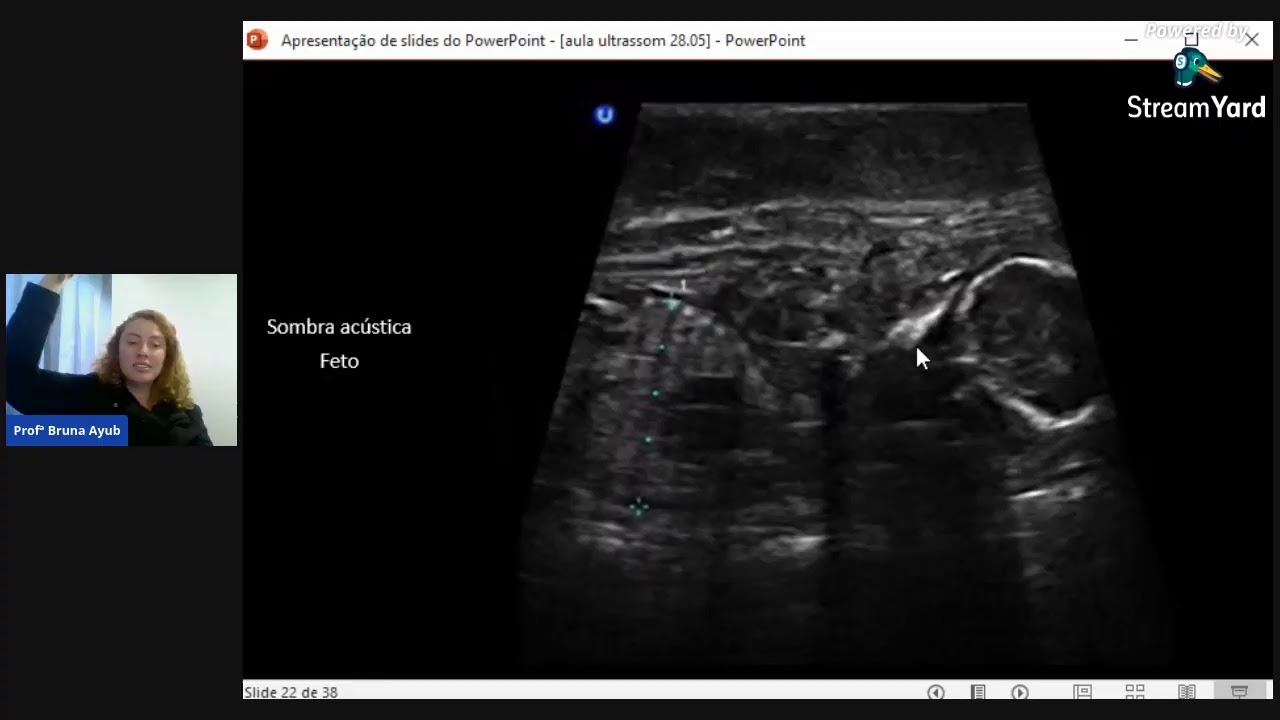Viewport: 1280px width, 720px height.
Task: Click the presenter webcam video thumbnail
Action: tap(122, 360)
